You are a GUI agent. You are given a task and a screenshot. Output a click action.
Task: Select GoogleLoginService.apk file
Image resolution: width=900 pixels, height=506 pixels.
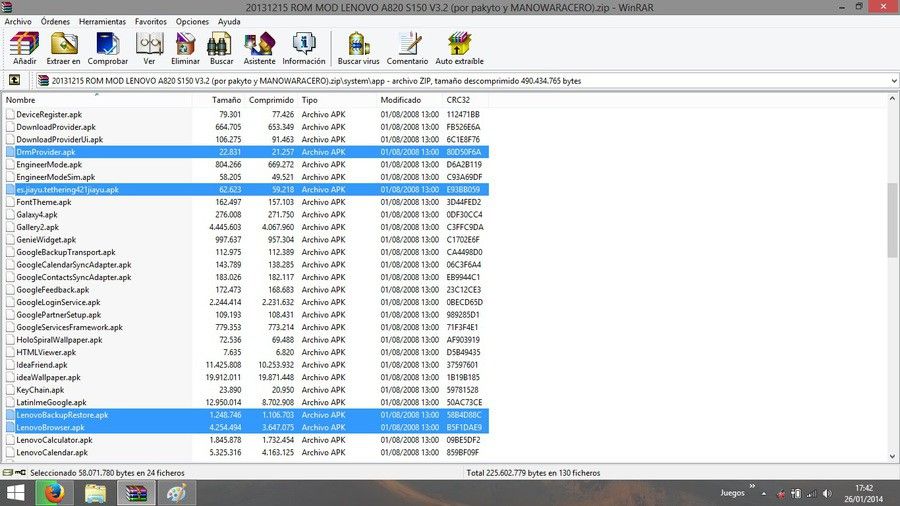coord(58,302)
